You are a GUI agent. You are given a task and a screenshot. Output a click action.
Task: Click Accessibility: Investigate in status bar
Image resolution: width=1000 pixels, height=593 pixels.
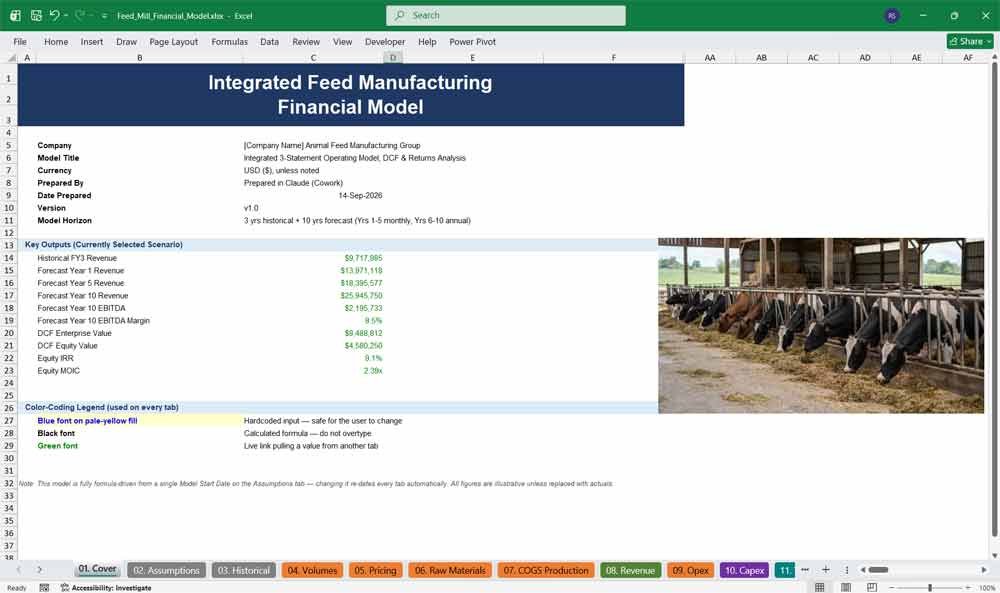click(106, 588)
